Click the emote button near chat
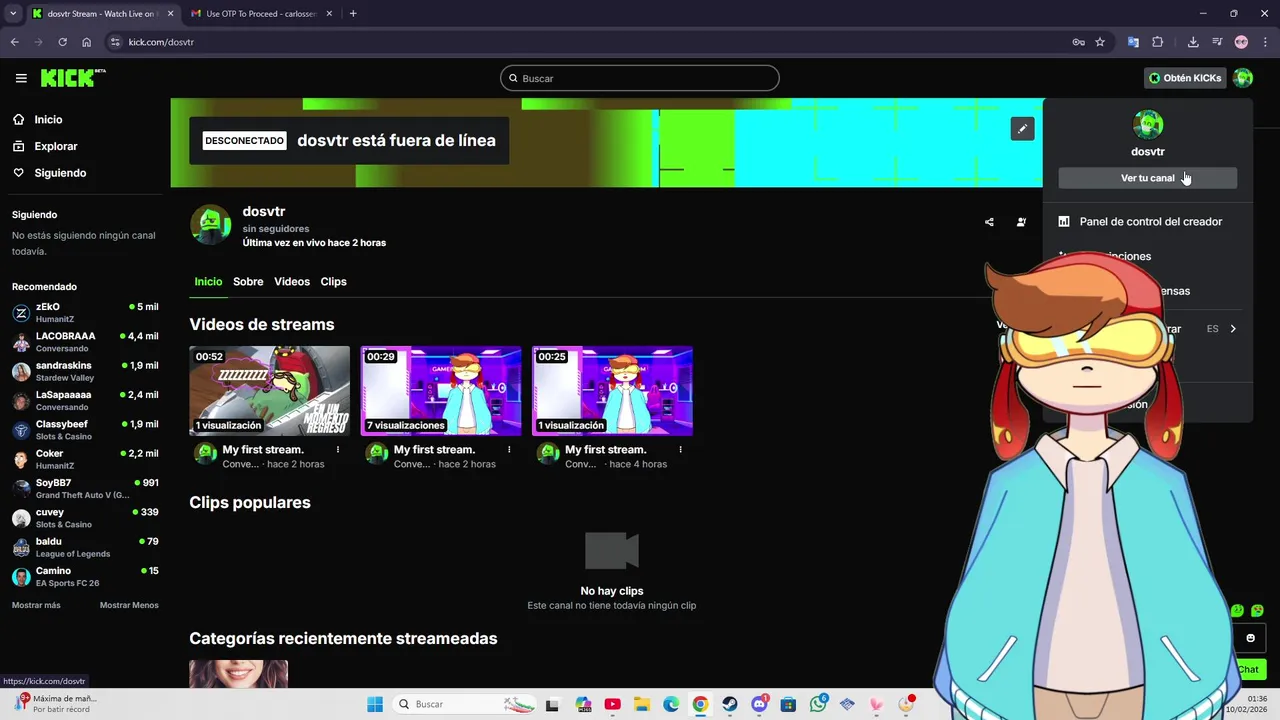Viewport: 1280px width, 720px height. pyautogui.click(x=1250, y=638)
